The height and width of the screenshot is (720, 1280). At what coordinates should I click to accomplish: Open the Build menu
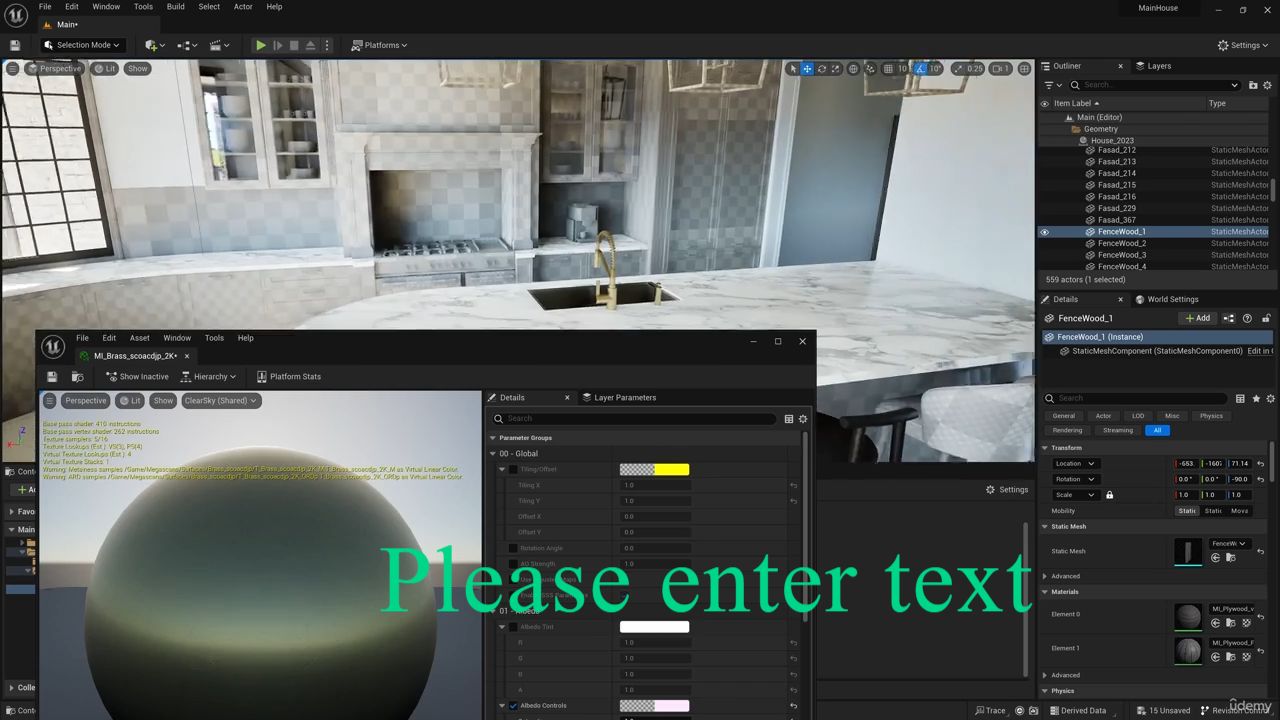coord(175,7)
